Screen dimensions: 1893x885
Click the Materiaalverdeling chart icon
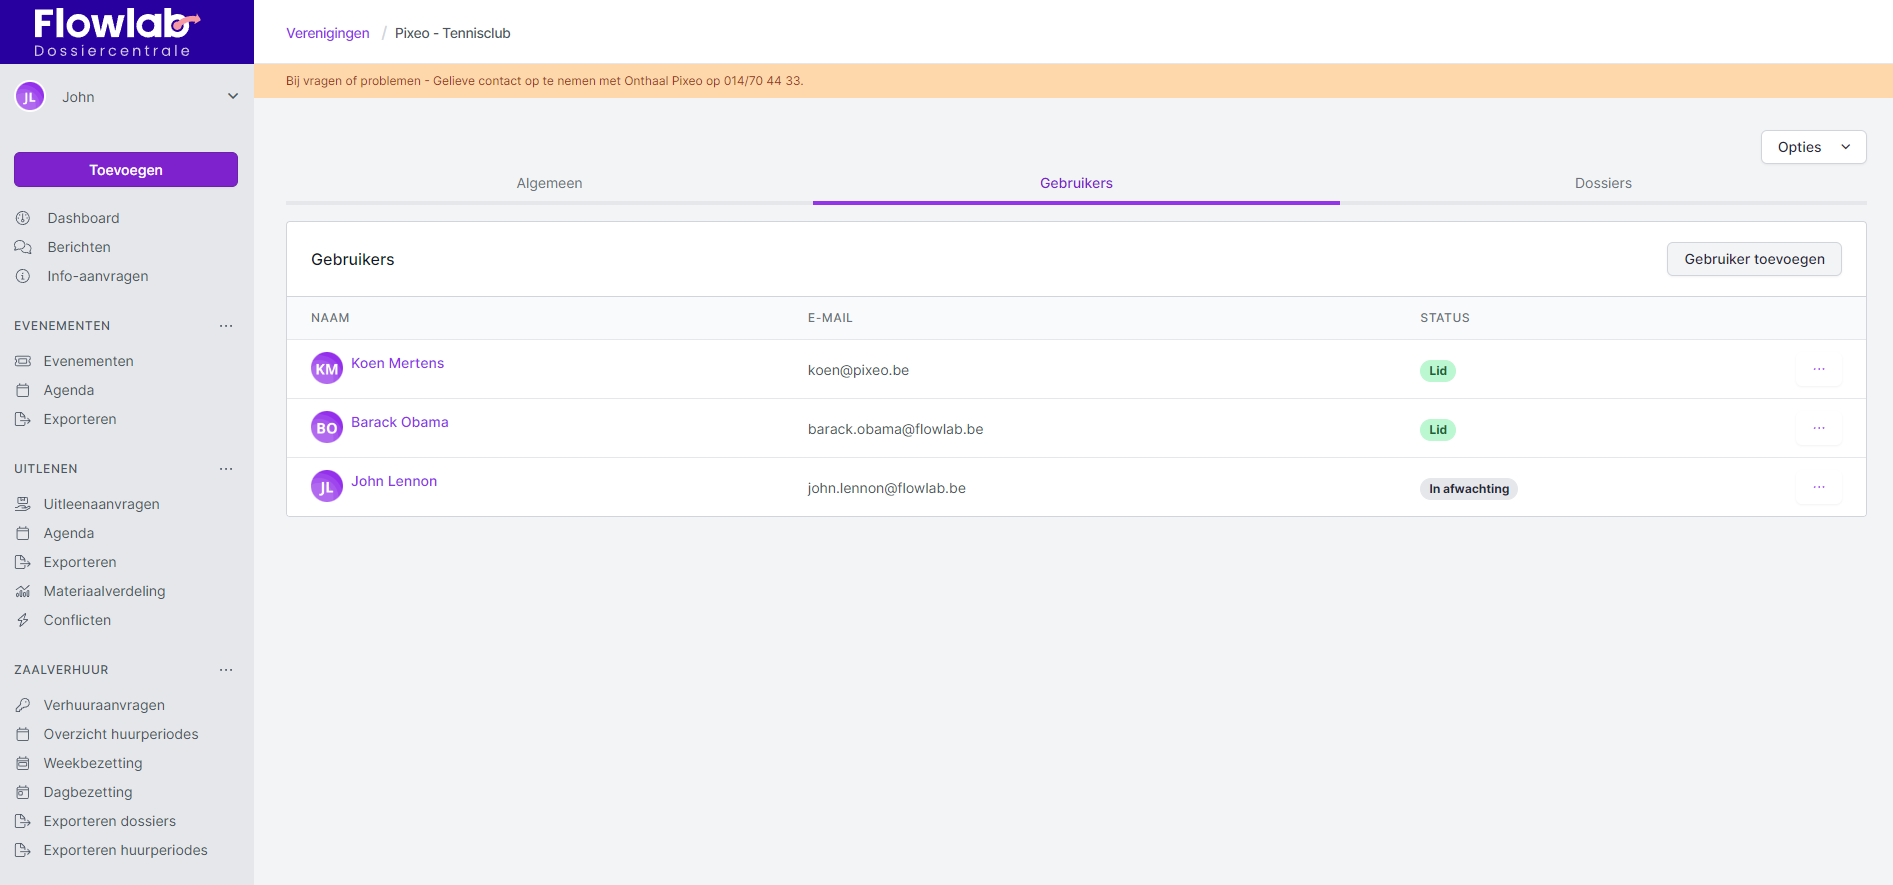[x=23, y=591]
